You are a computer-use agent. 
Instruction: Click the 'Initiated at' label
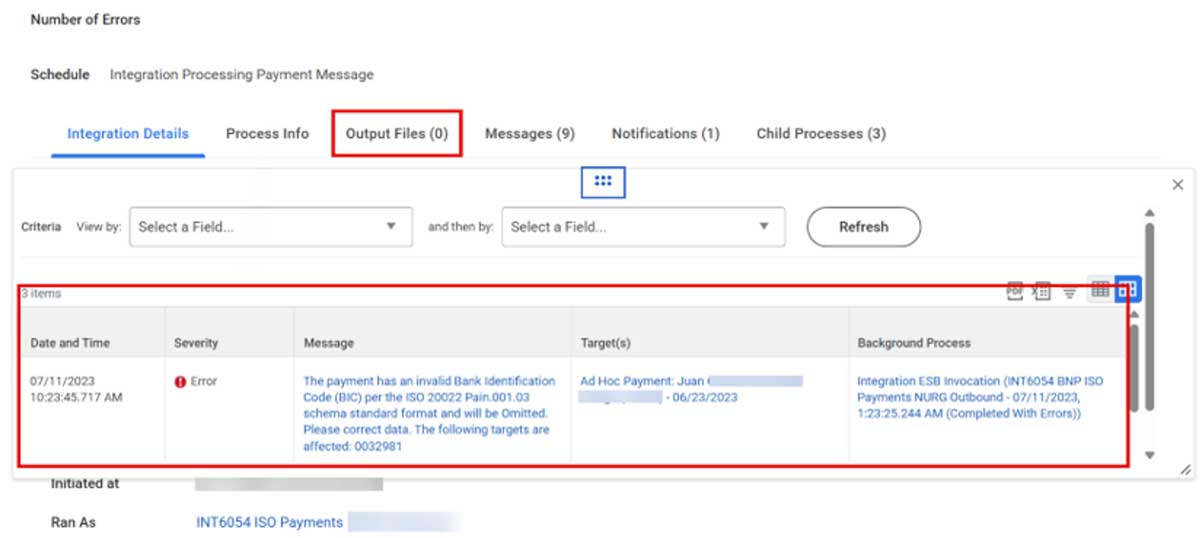[85, 484]
